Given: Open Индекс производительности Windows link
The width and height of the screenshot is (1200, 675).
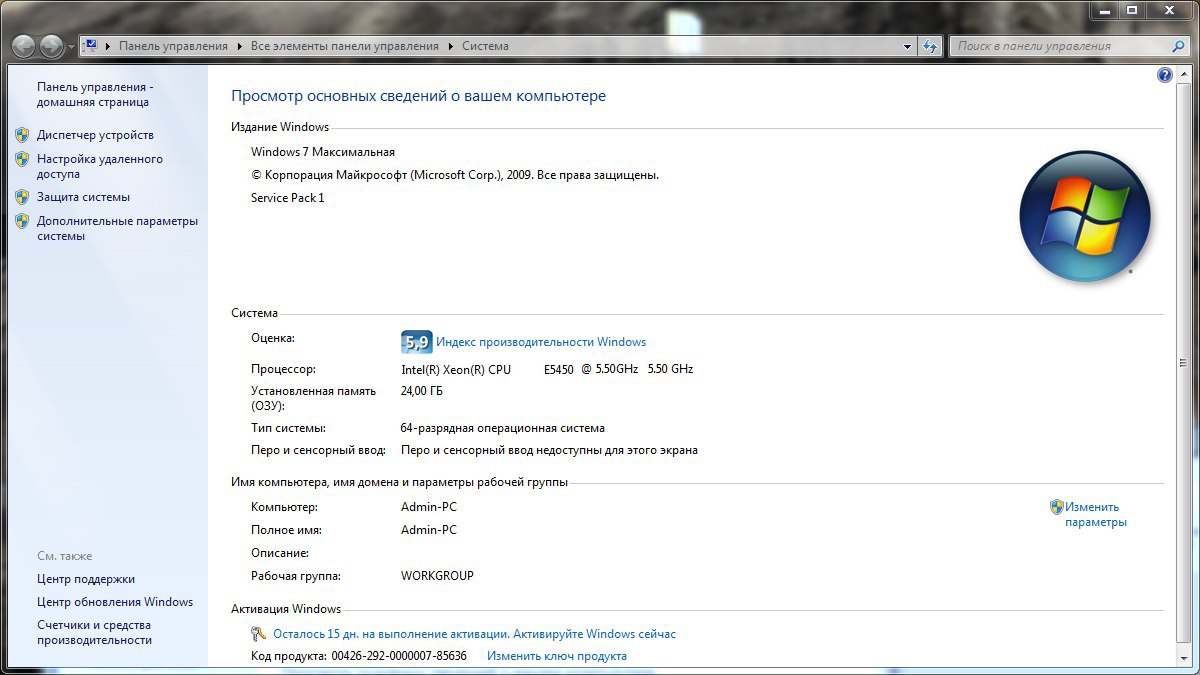Looking at the screenshot, I should [541, 342].
